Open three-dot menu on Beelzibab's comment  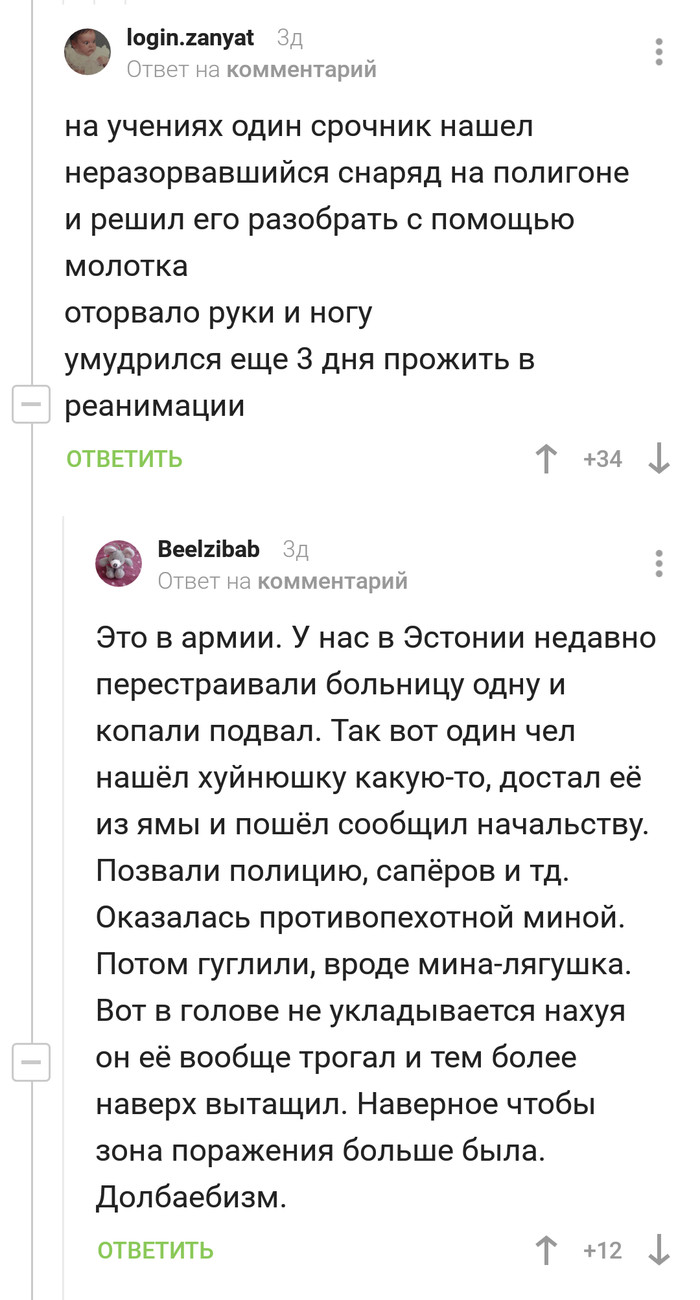coord(659,563)
